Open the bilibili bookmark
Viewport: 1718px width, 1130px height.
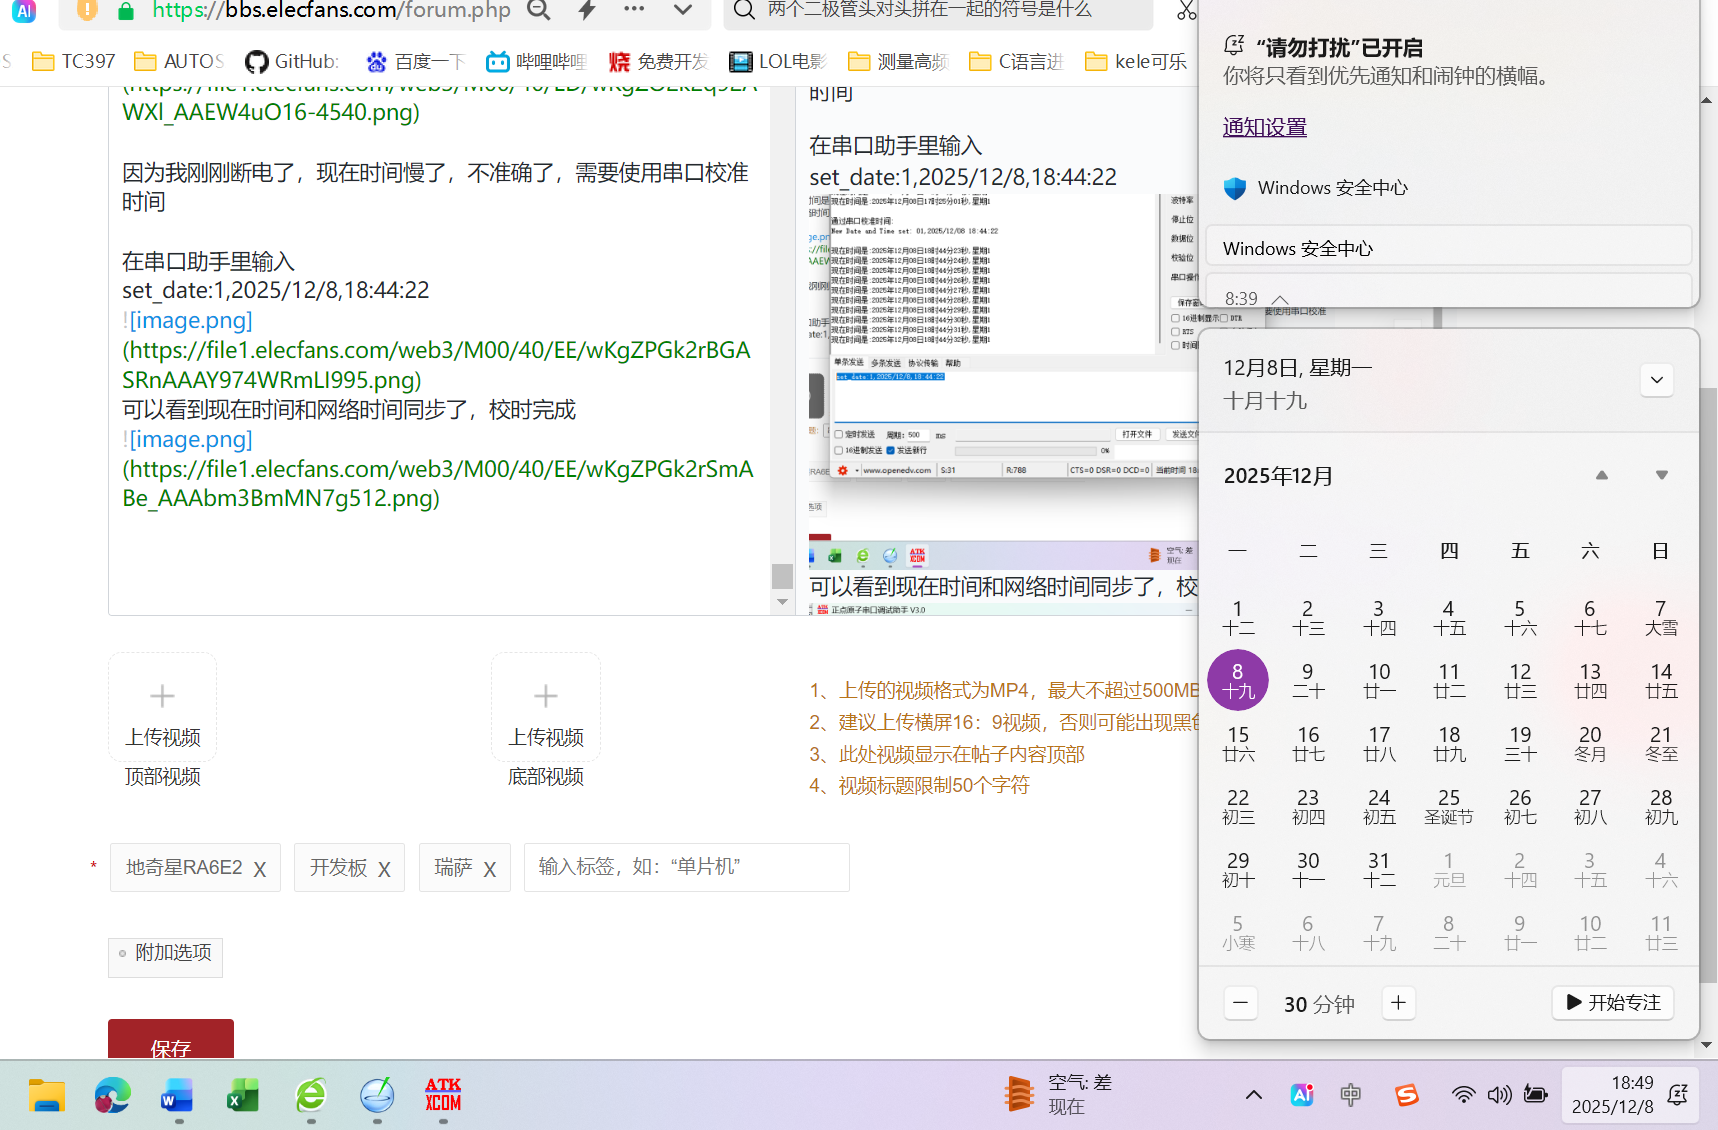tap(536, 61)
